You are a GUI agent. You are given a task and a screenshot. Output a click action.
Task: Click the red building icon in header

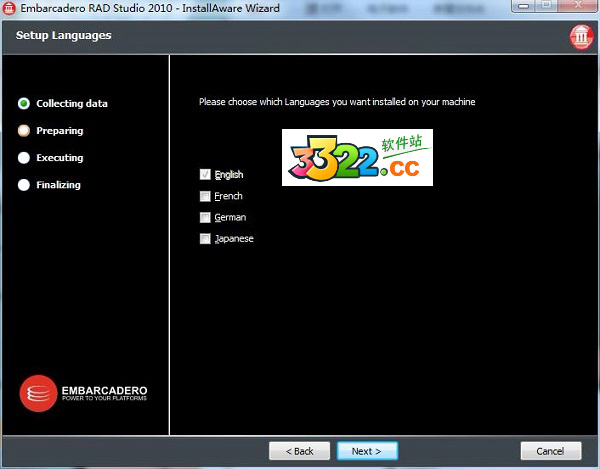click(582, 37)
